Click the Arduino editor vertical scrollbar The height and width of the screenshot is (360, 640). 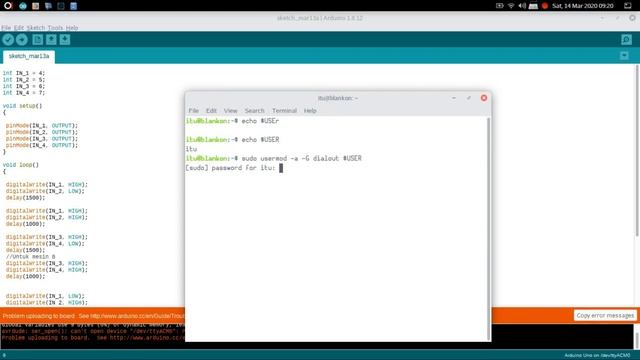(637, 150)
